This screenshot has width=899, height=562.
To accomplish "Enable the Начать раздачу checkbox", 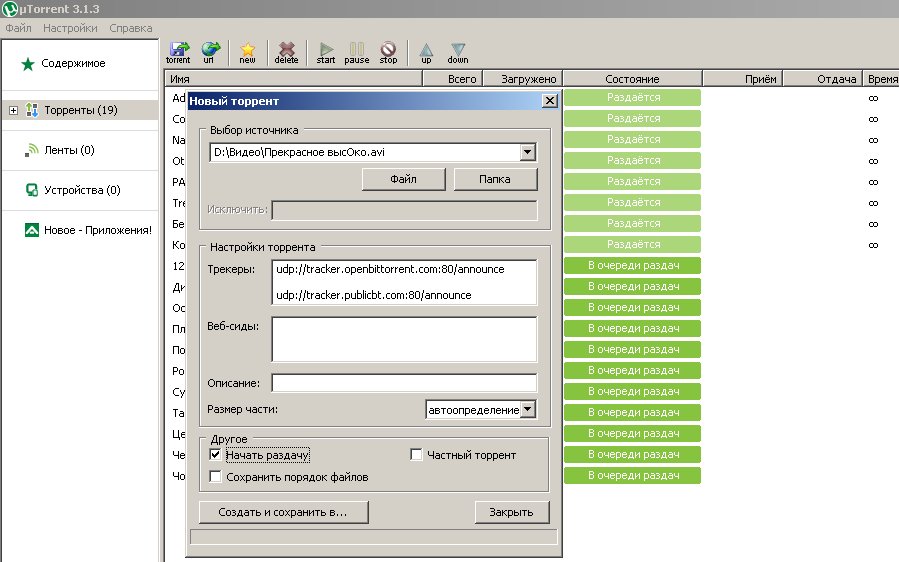I will pyautogui.click(x=215, y=455).
